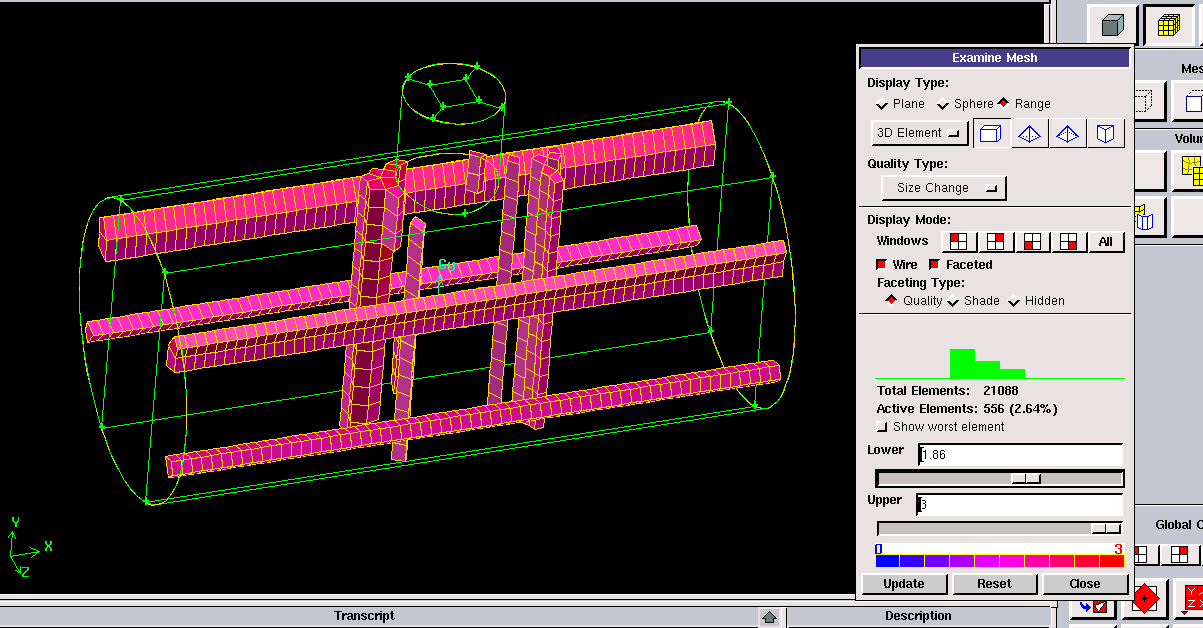The width and height of the screenshot is (1203, 628).
Task: Toggle the Wire display checkbox
Action: pyautogui.click(x=881, y=265)
